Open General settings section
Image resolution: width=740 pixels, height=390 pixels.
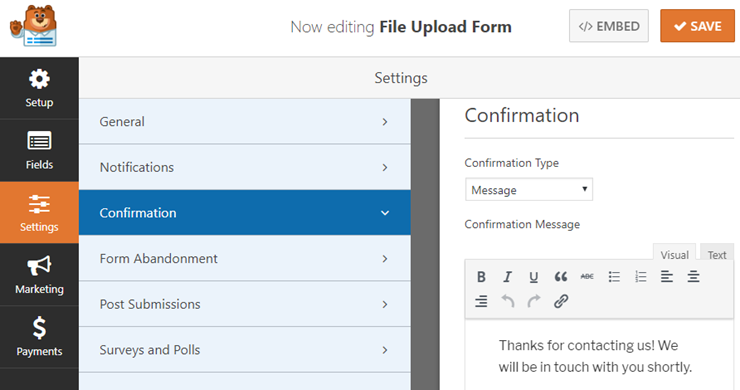click(244, 122)
